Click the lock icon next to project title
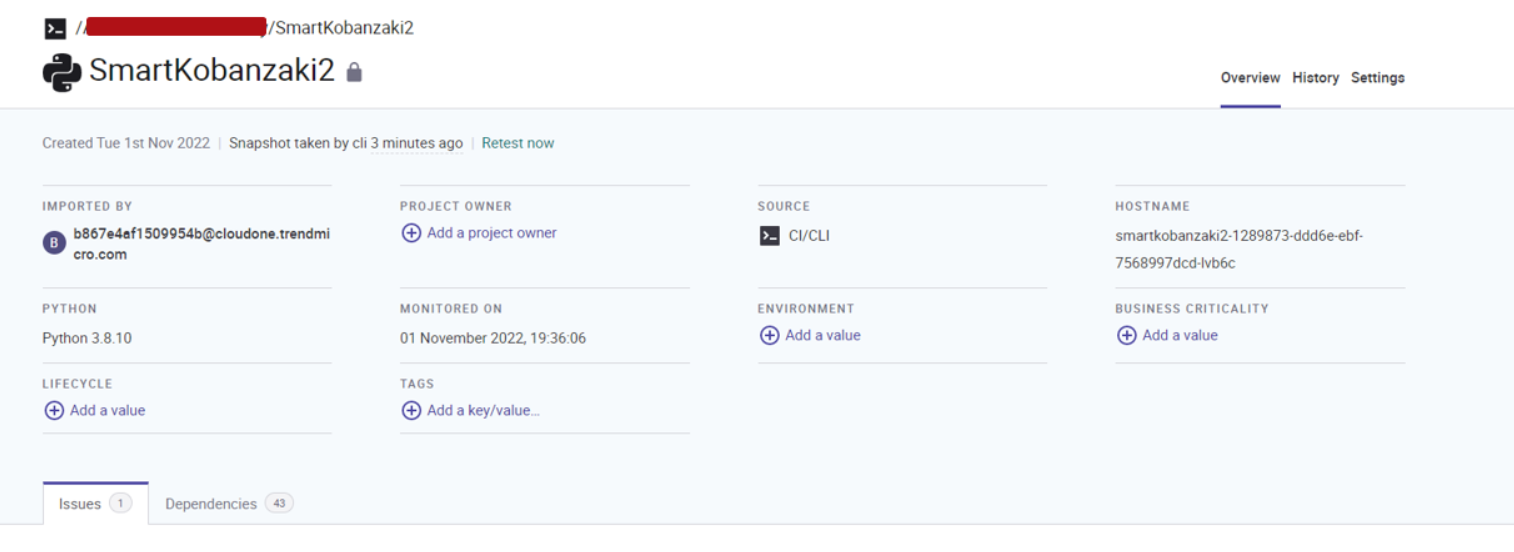The height and width of the screenshot is (552, 1514). coord(354,72)
